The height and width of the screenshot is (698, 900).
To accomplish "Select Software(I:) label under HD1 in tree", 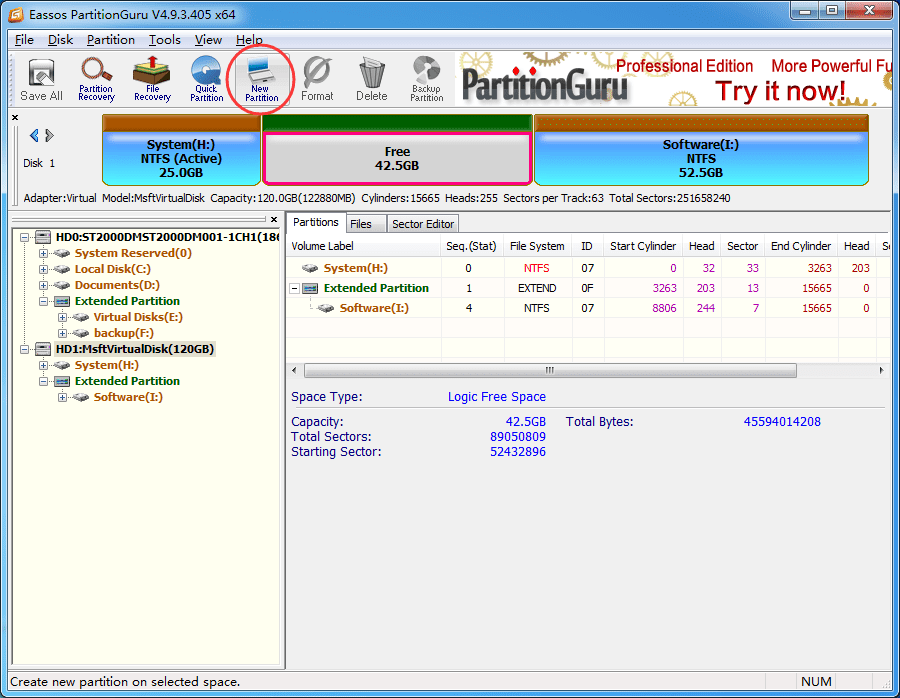I will 128,397.
